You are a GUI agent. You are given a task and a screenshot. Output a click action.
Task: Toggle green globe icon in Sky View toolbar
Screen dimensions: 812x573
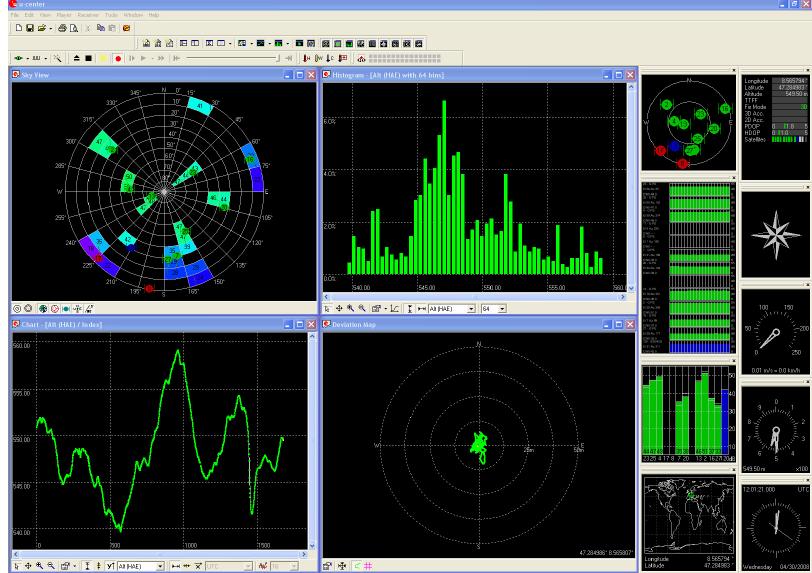coord(43,308)
